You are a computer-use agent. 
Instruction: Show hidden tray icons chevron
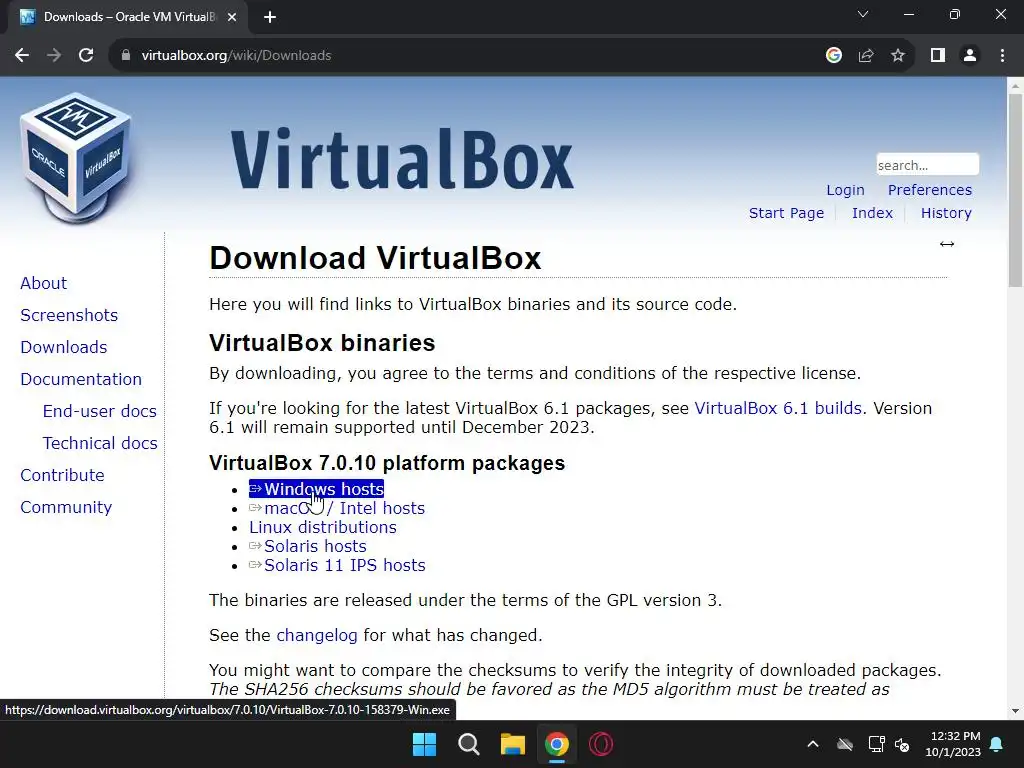coord(813,744)
